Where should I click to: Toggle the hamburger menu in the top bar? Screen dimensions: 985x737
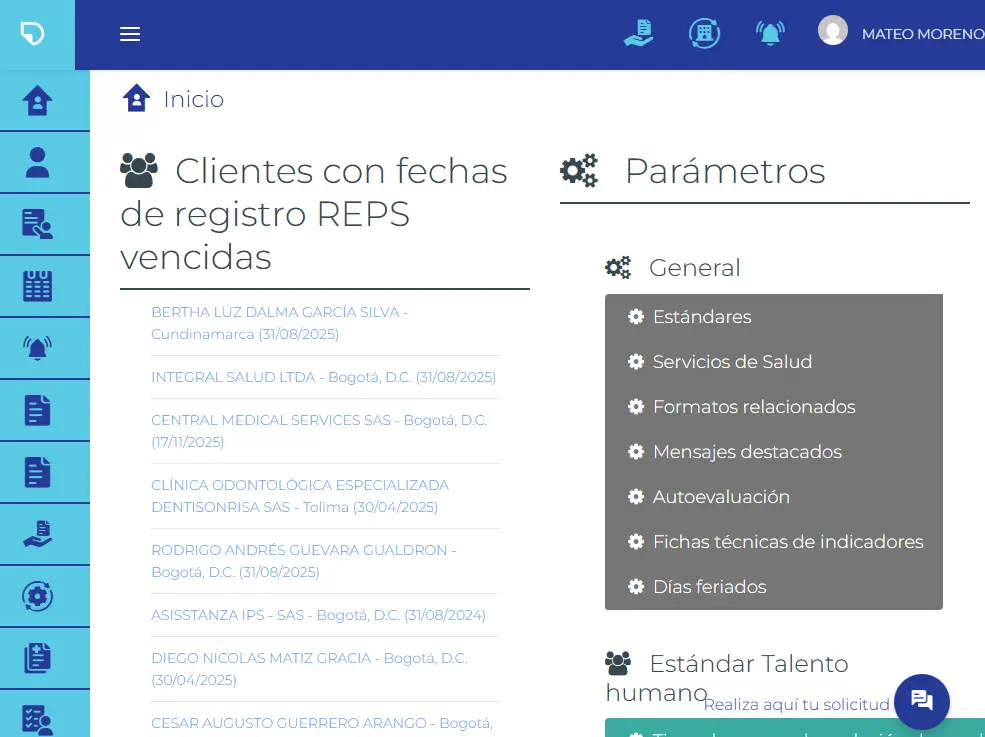click(130, 34)
